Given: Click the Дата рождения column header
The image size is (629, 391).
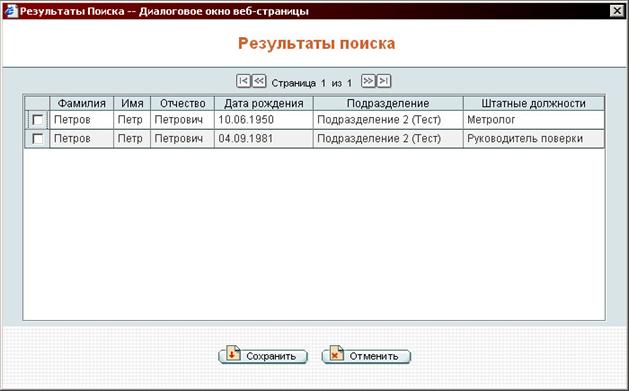Looking at the screenshot, I should (x=264, y=103).
